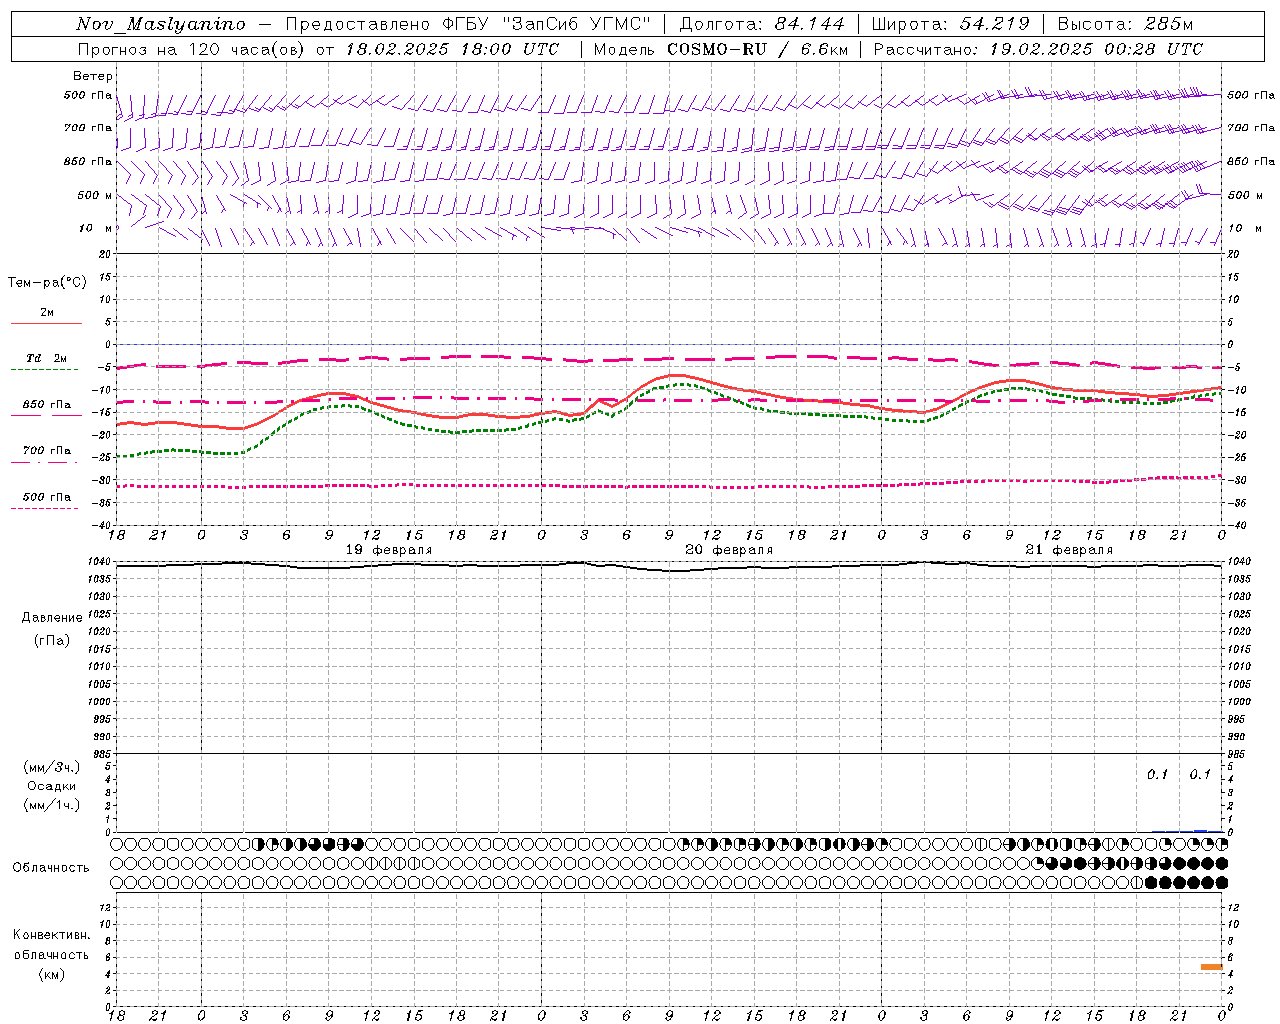Click the Облачность cloudiness label

click(x=51, y=868)
